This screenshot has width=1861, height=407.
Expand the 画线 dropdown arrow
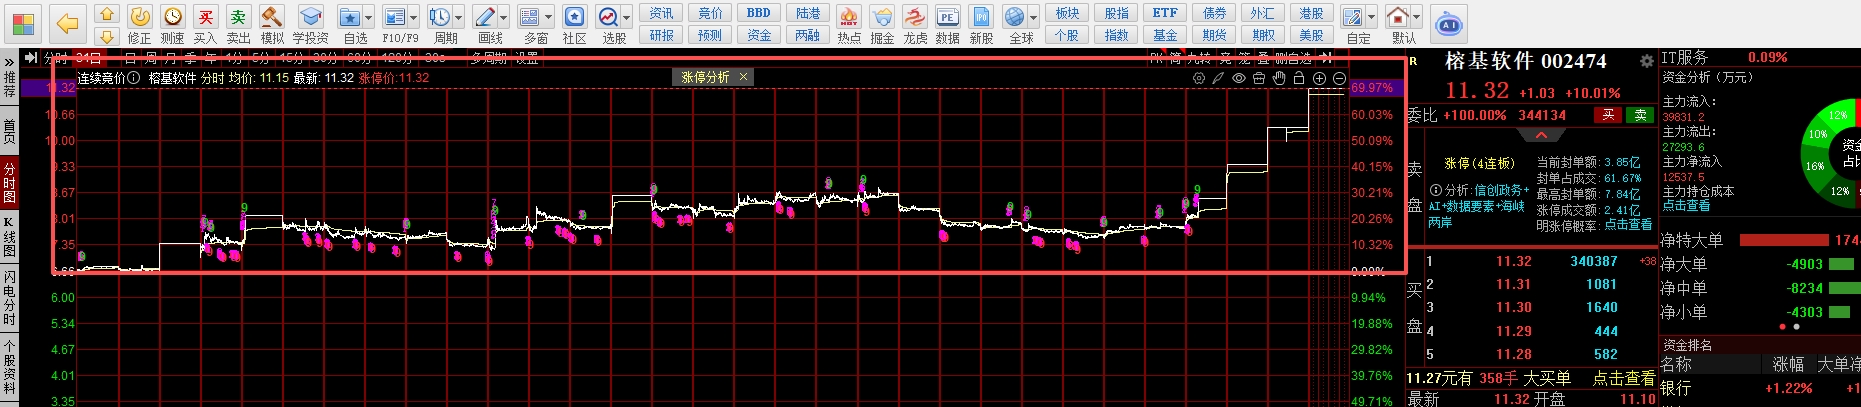tap(503, 18)
